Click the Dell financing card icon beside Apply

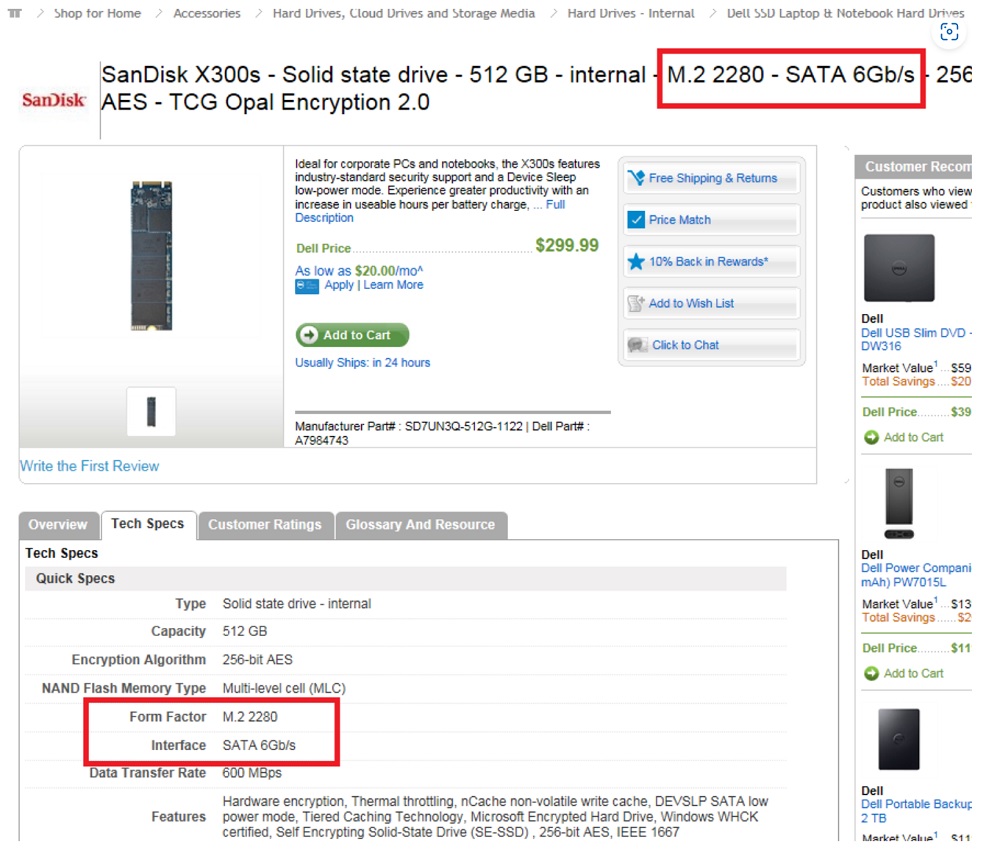307,286
